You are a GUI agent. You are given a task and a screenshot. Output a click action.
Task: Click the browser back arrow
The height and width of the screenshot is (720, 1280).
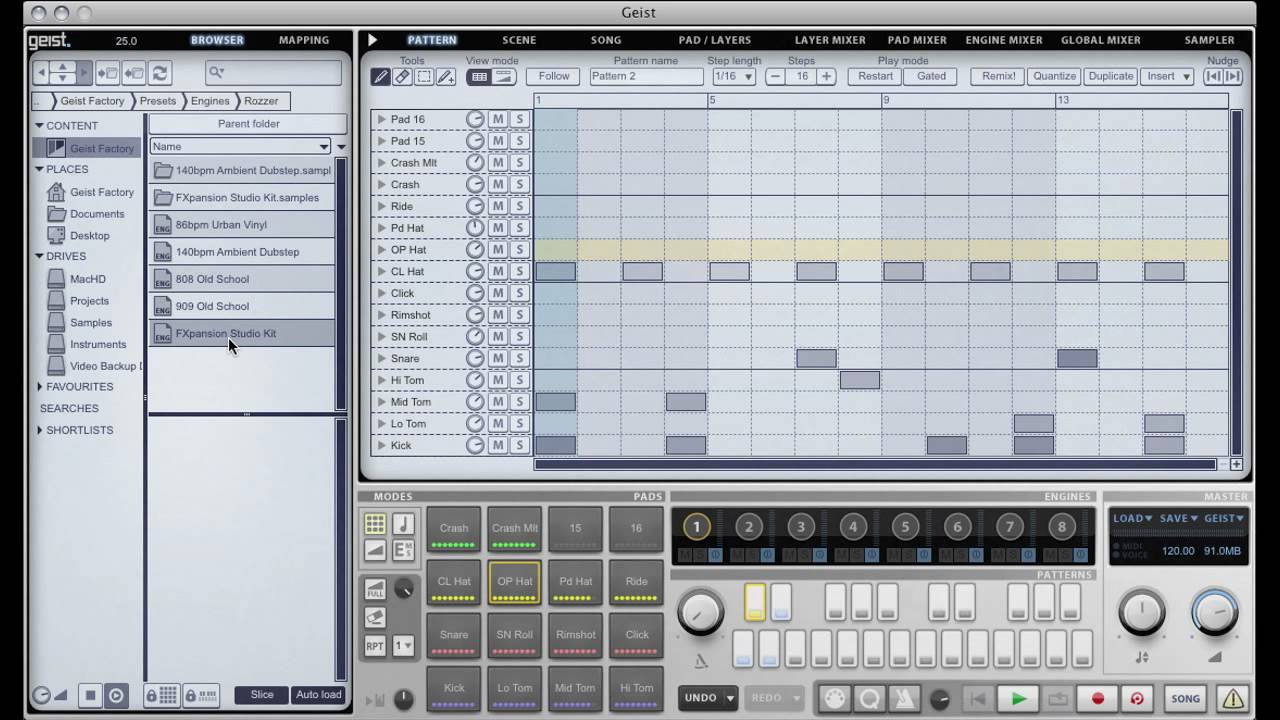point(41,73)
